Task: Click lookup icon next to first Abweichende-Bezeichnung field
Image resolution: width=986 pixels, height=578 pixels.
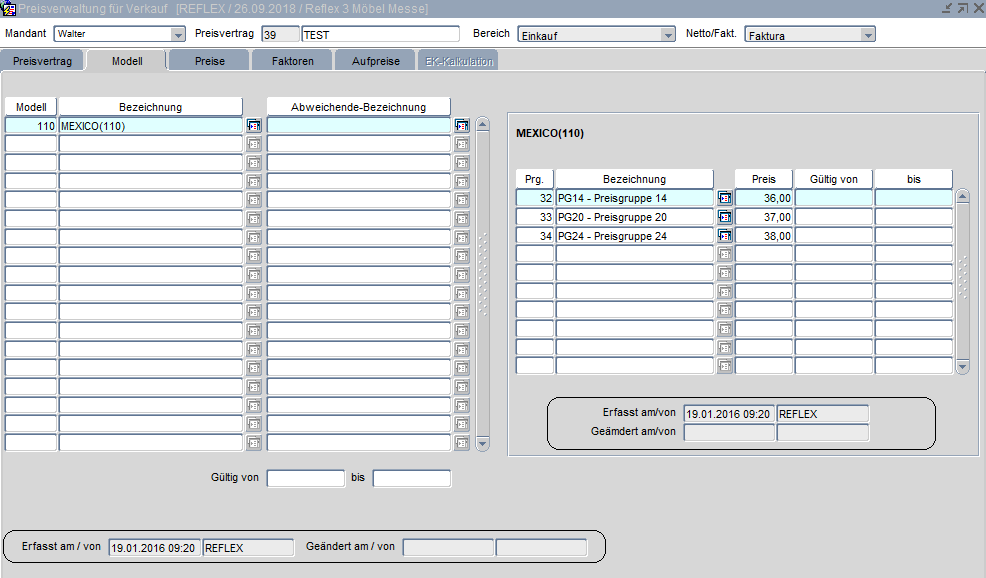Action: 462,126
